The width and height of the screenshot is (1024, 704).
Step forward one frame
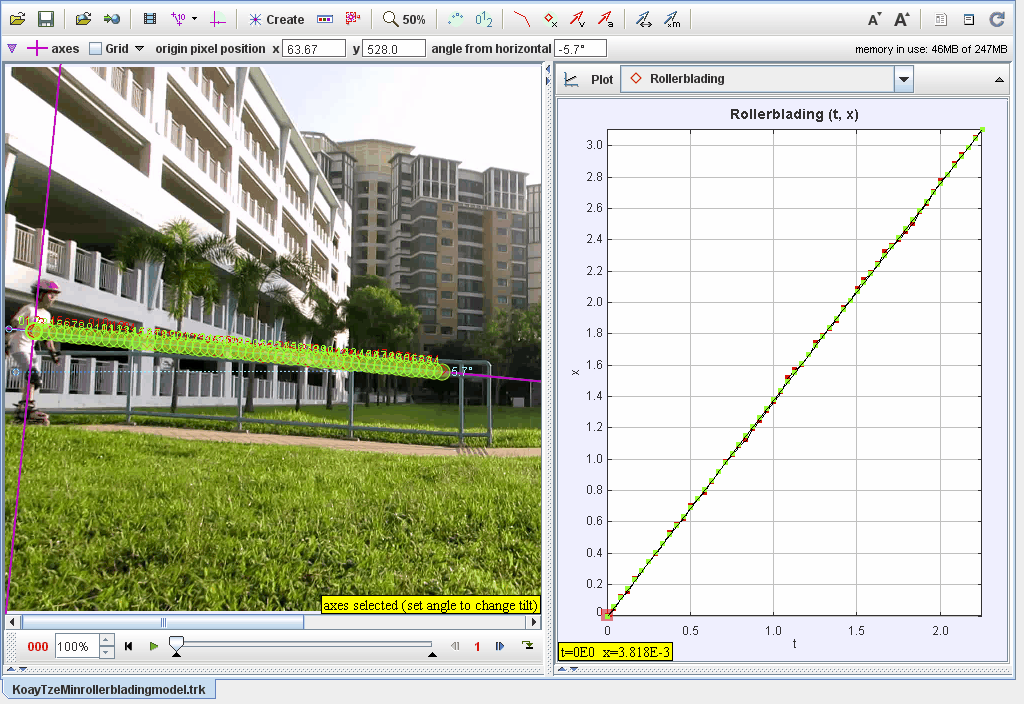[x=500, y=647]
